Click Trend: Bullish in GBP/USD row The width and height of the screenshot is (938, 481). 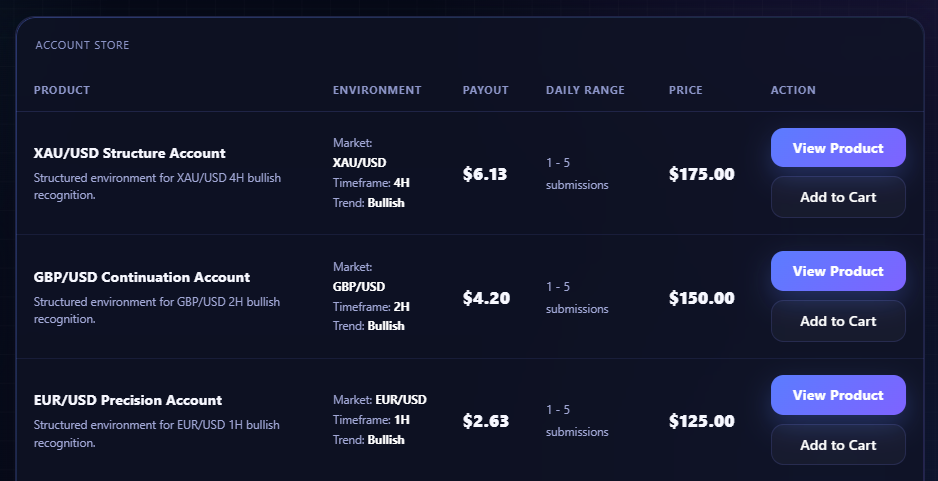pyautogui.click(x=368, y=326)
